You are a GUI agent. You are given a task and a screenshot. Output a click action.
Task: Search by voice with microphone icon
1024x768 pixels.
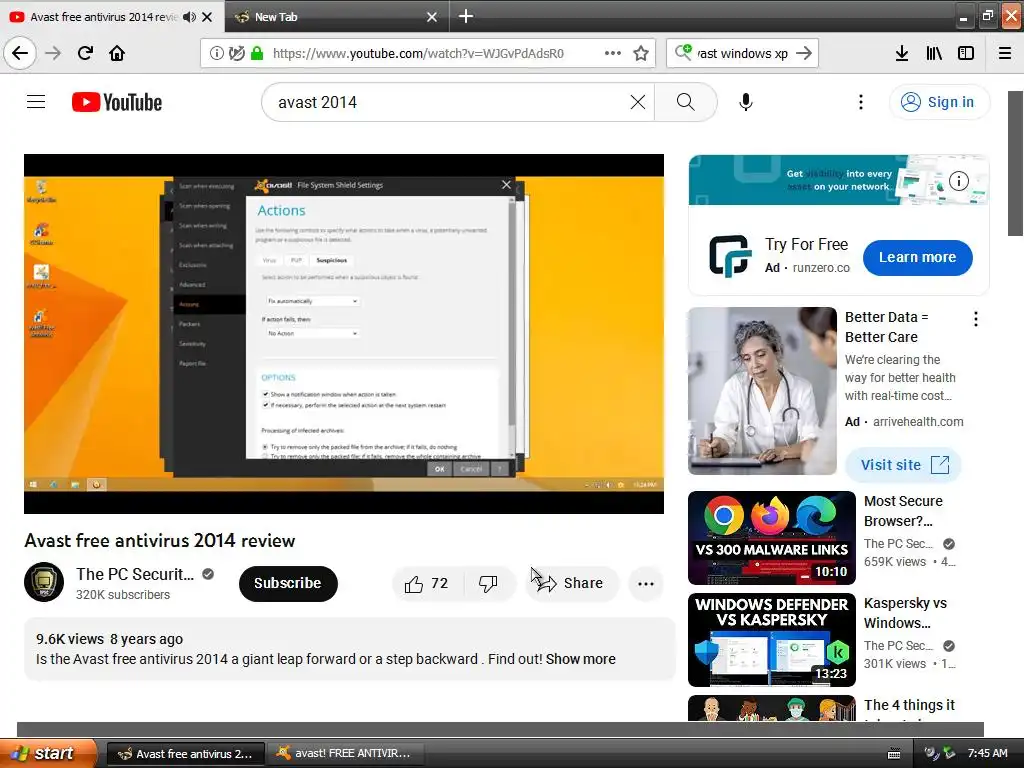coord(746,102)
